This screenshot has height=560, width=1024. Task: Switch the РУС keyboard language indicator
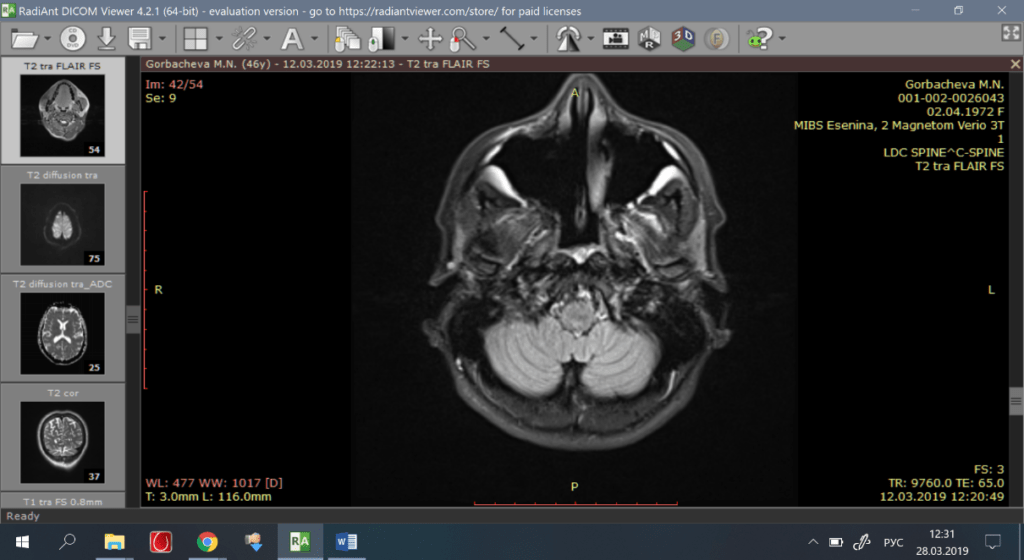[893, 542]
